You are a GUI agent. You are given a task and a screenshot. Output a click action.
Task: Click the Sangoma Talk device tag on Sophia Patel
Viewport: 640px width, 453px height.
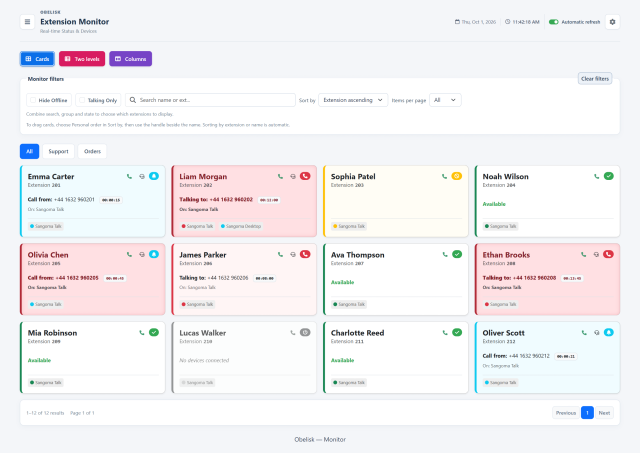(x=349, y=226)
